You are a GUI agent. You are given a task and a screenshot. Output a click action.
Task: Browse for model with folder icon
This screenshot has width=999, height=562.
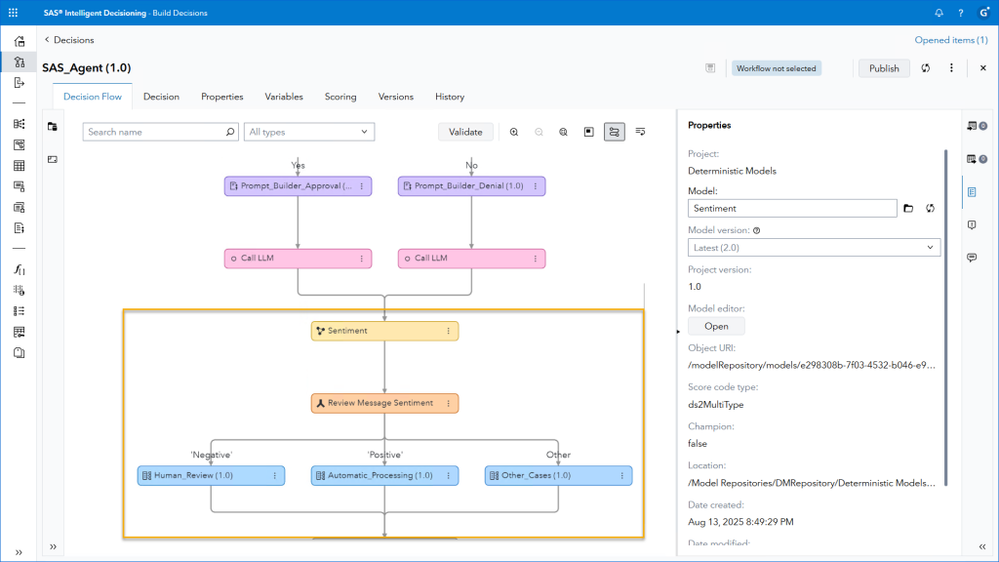(909, 208)
